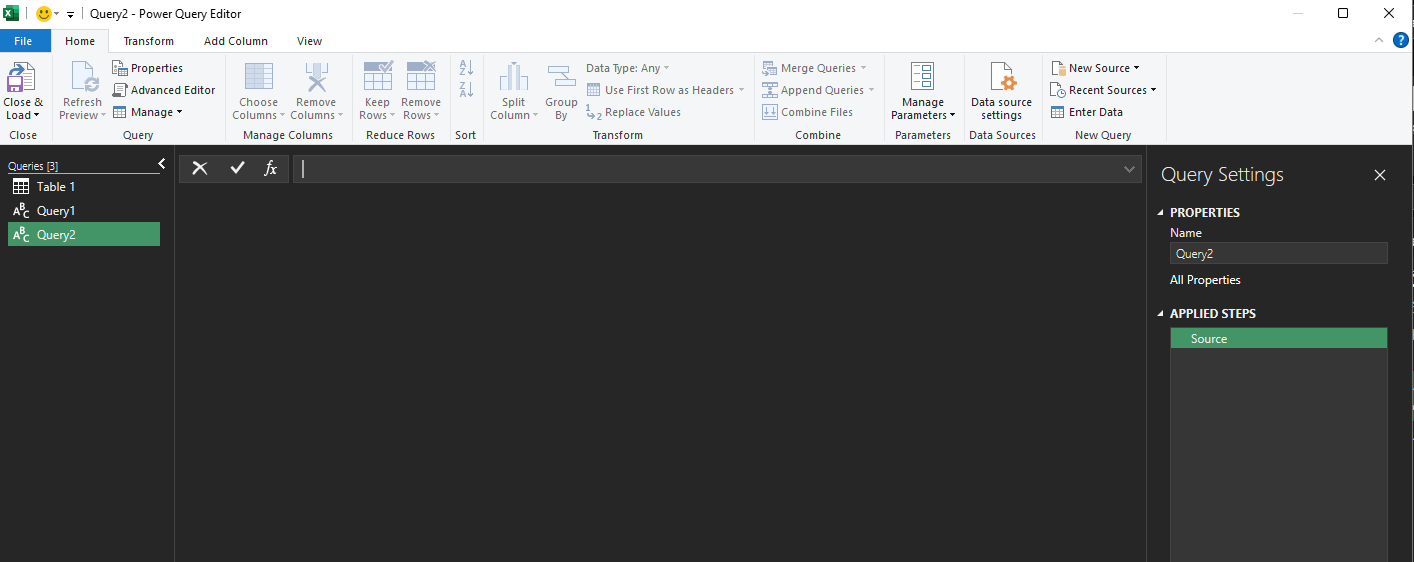The image size is (1414, 562).
Task: Launch the Advanced Editor
Action: [x=164, y=90]
